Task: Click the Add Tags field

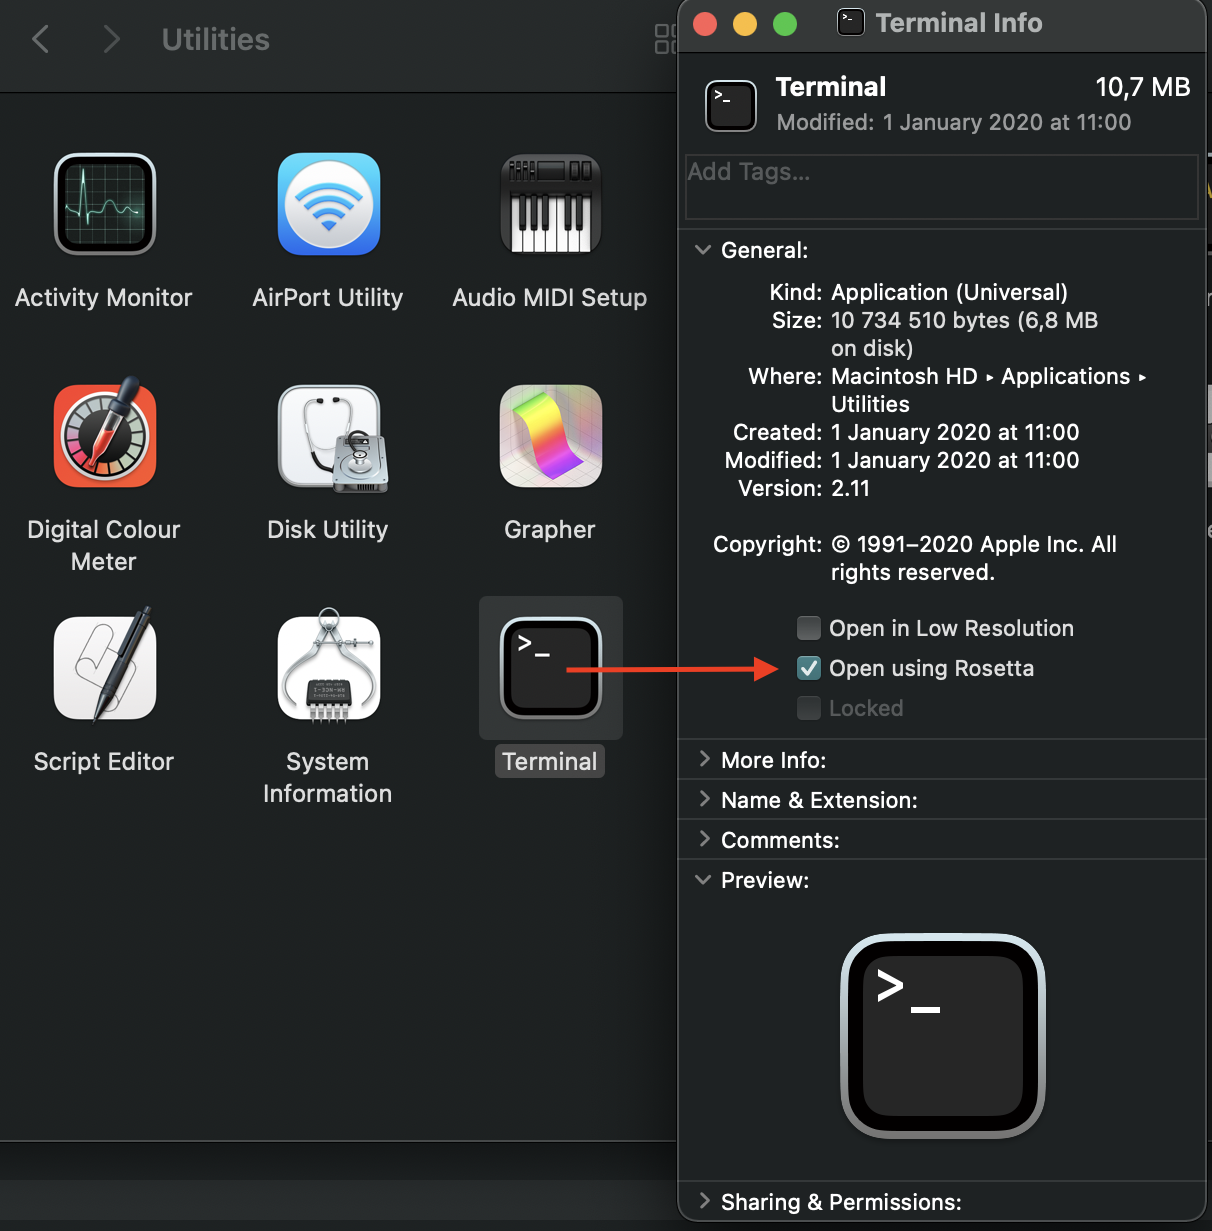Action: [940, 186]
